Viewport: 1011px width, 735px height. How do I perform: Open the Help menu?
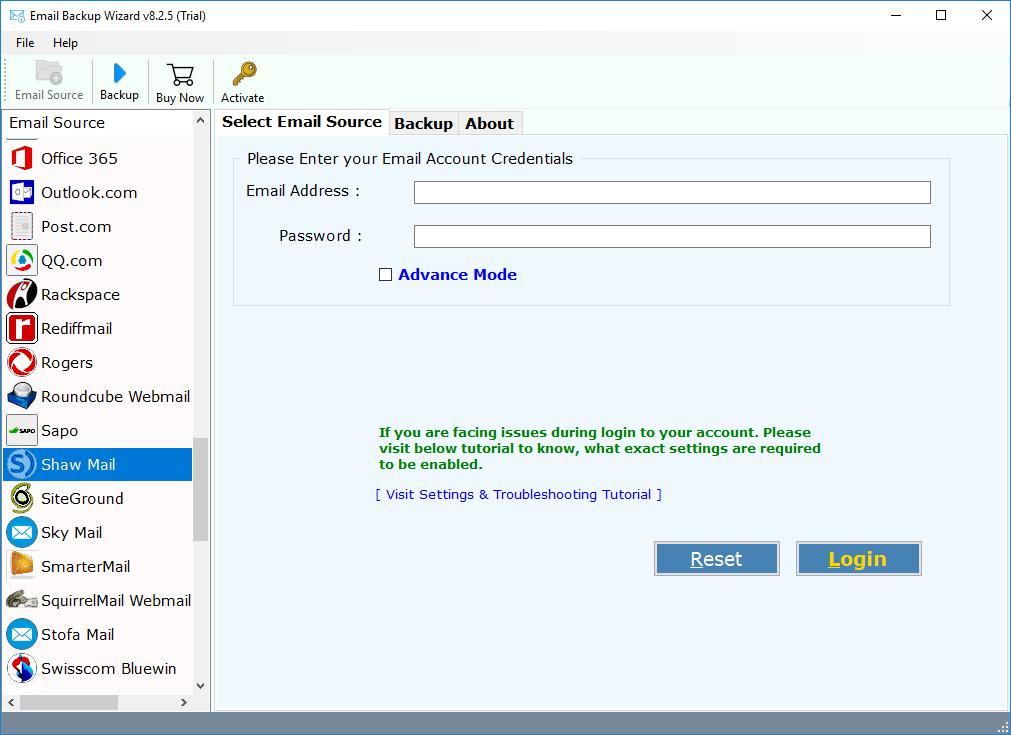tap(65, 43)
